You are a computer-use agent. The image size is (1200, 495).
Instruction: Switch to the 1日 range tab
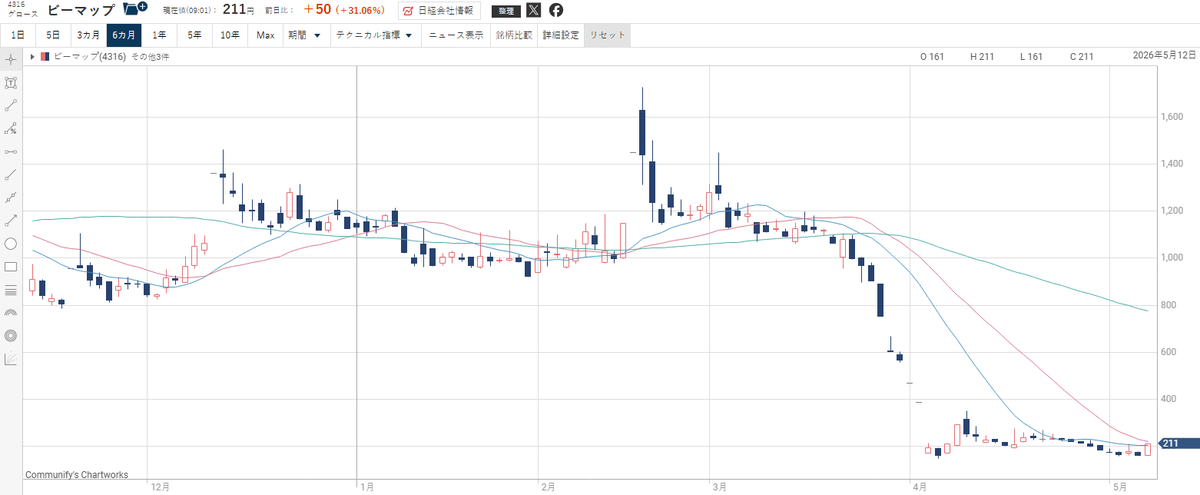(17, 35)
